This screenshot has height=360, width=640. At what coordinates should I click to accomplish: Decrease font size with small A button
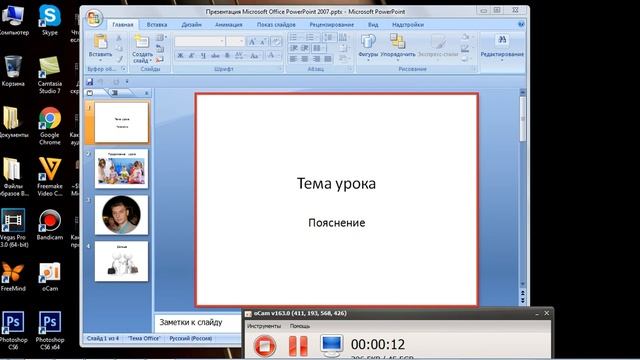tap(263, 41)
